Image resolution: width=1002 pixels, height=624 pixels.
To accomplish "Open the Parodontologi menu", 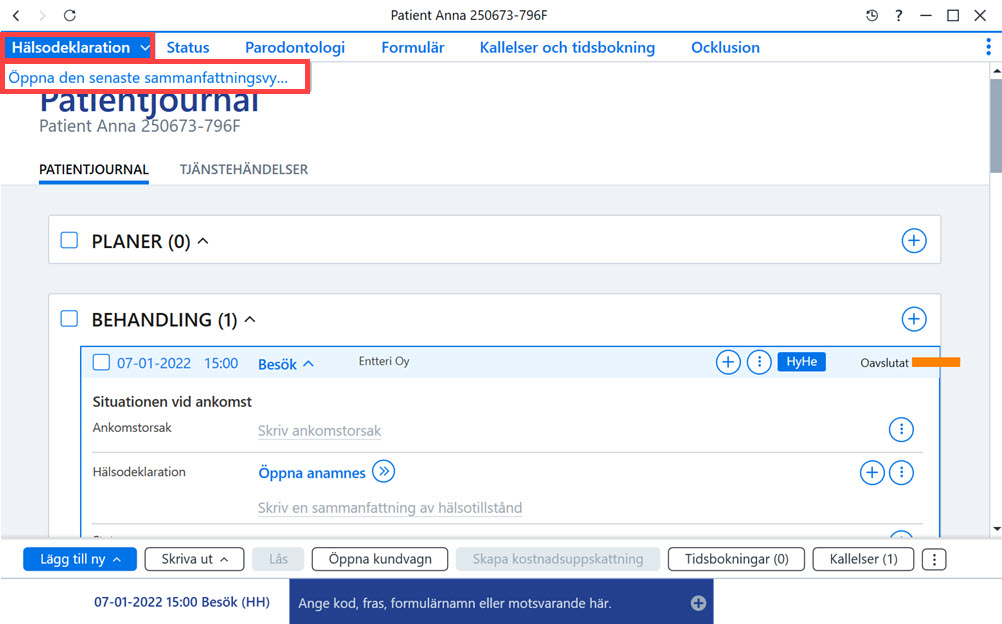I will [295, 47].
